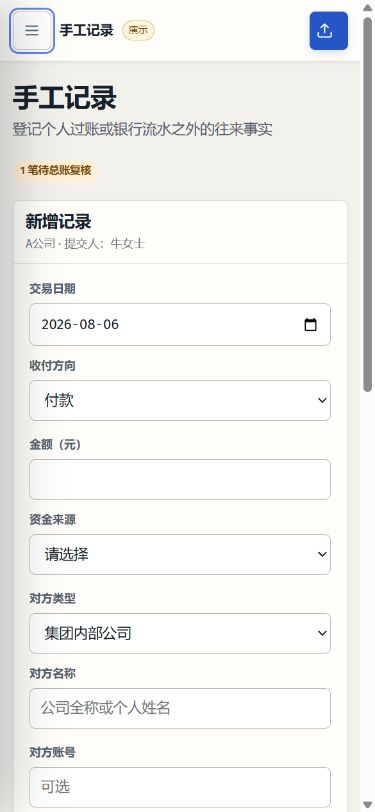
Task: Click the chevron arrow in 资金来源 field
Action: pyautogui.click(x=322, y=554)
